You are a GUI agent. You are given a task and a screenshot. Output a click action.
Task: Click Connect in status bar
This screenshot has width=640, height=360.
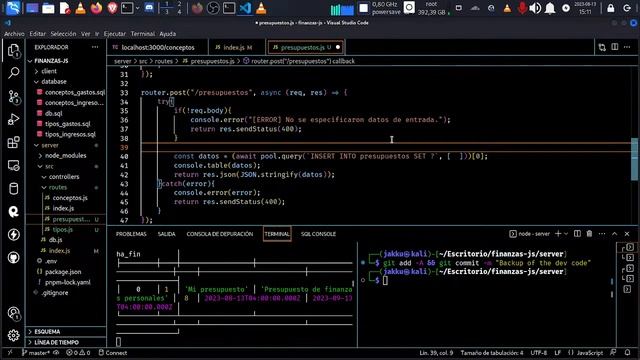tap(113, 352)
